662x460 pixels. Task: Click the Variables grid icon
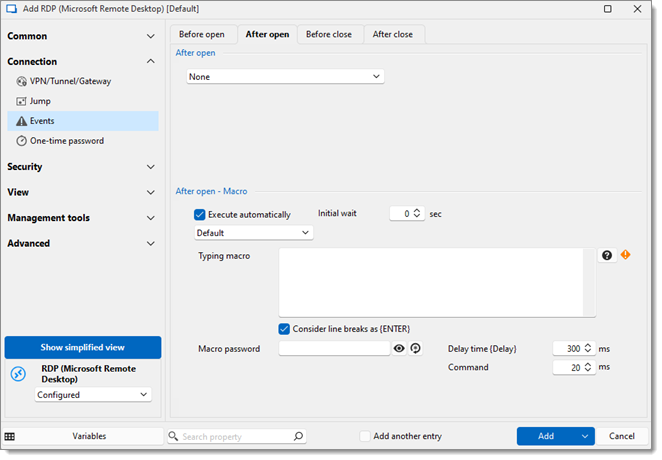(x=10, y=436)
